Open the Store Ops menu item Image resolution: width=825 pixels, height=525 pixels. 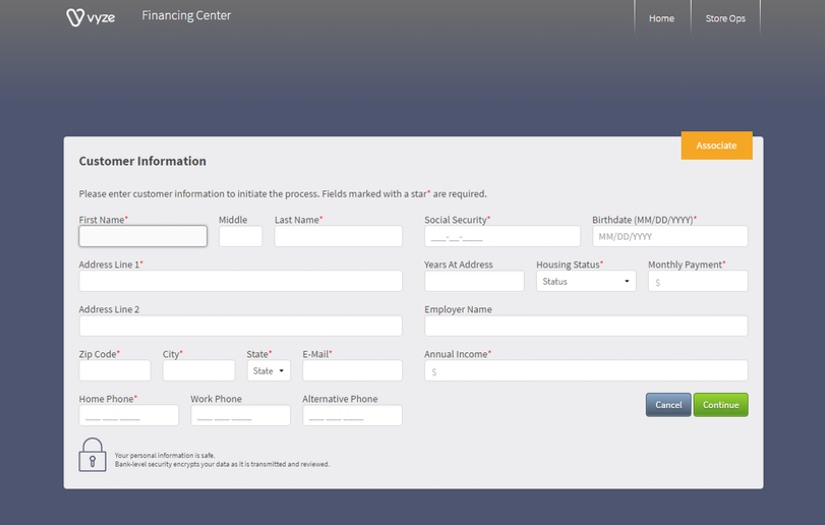pos(725,18)
